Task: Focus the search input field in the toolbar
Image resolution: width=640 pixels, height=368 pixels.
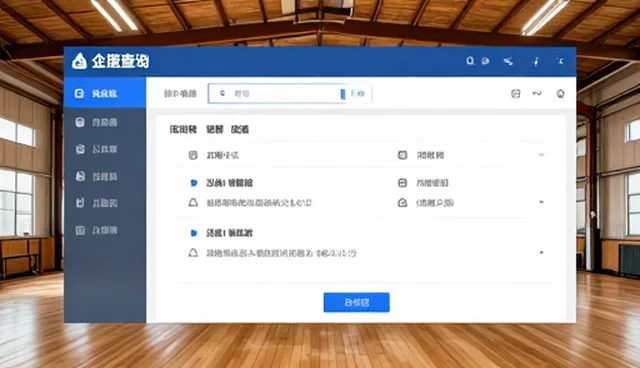Action: point(276,93)
